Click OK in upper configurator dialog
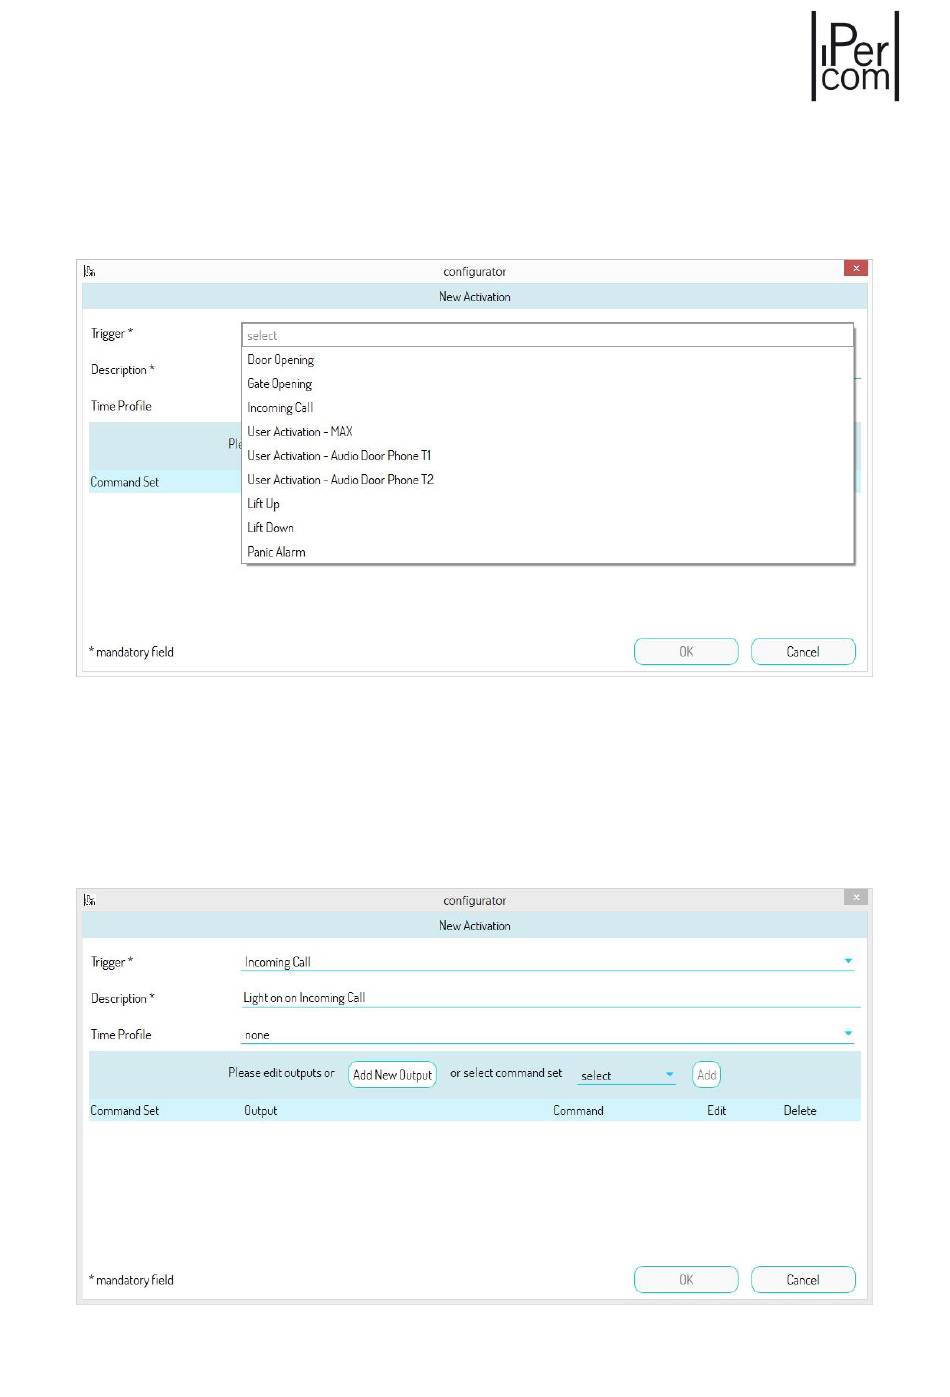 click(686, 652)
